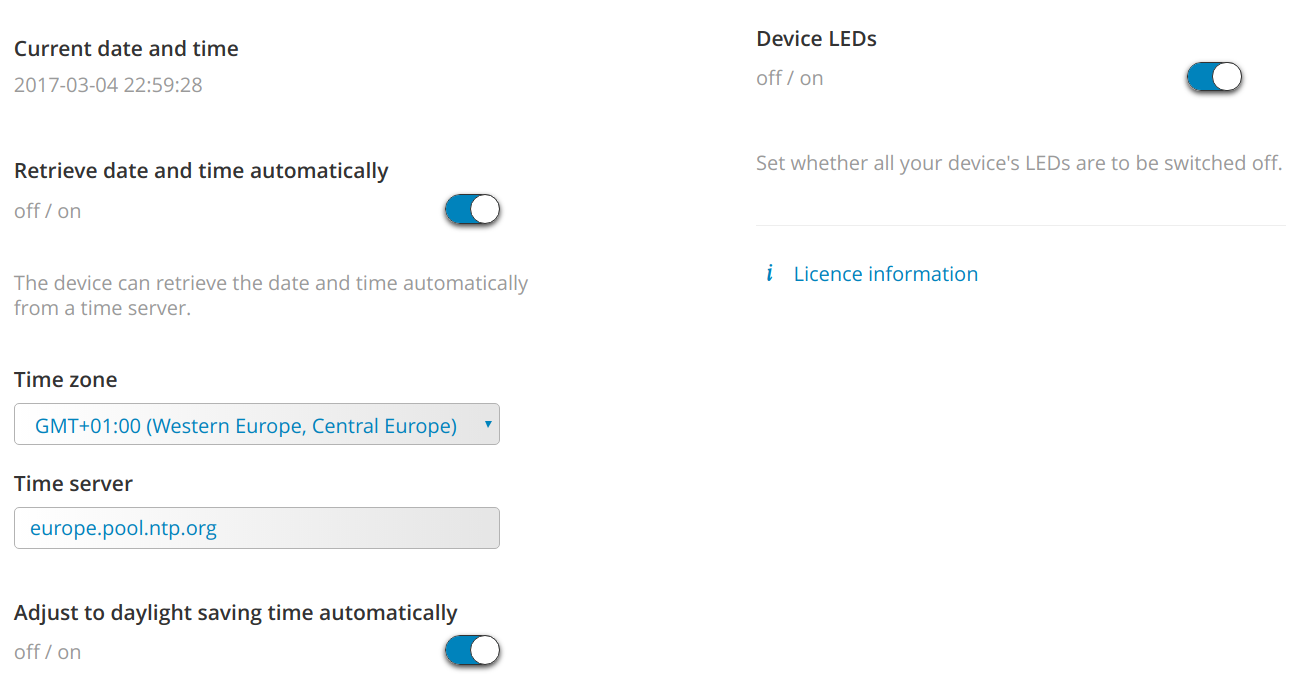Click the info icon beside Licence information
Screen dimensions: 1289x680
(x=769, y=274)
